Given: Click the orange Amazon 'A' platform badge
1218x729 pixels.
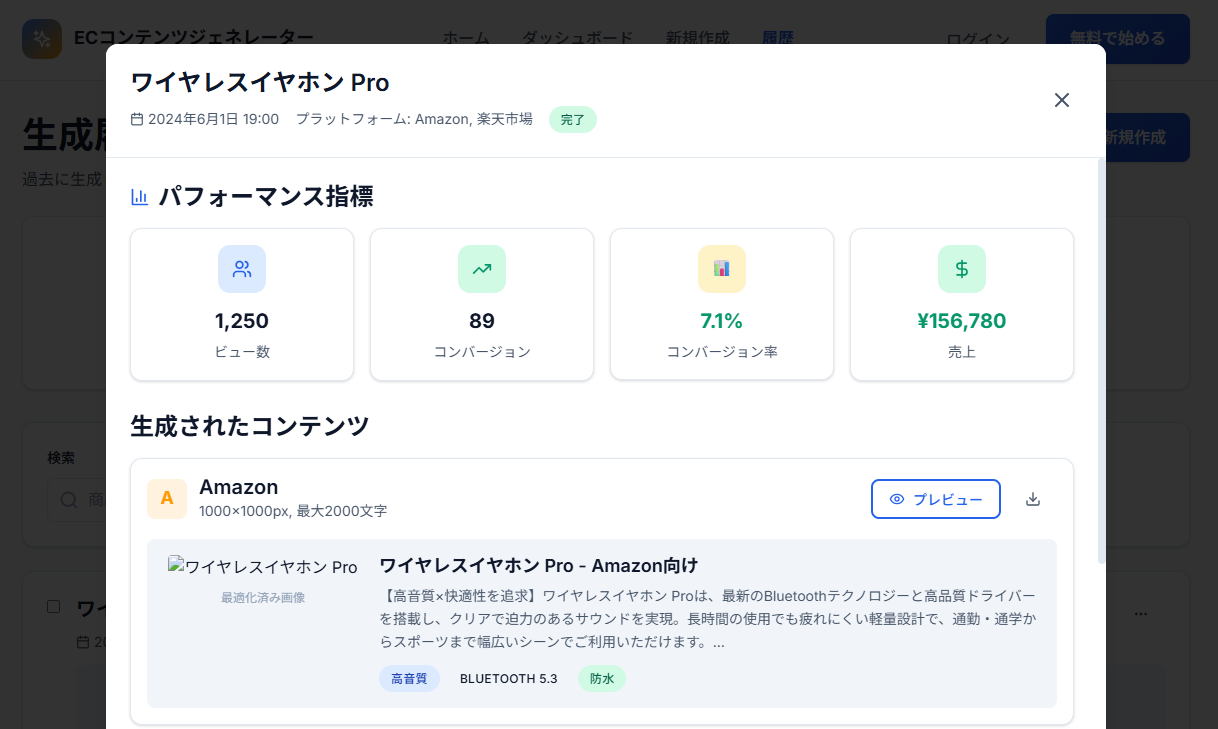Looking at the screenshot, I should [x=167, y=499].
